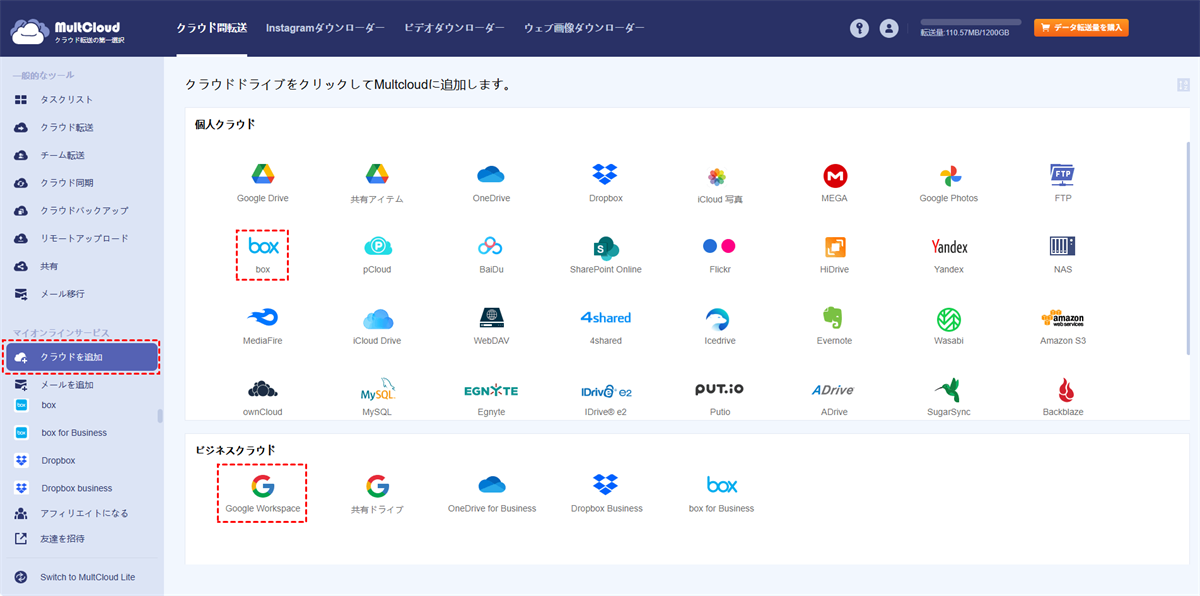This screenshot has height=596, width=1200.
Task: Pick the Amazon S3 service
Action: [x=1062, y=325]
